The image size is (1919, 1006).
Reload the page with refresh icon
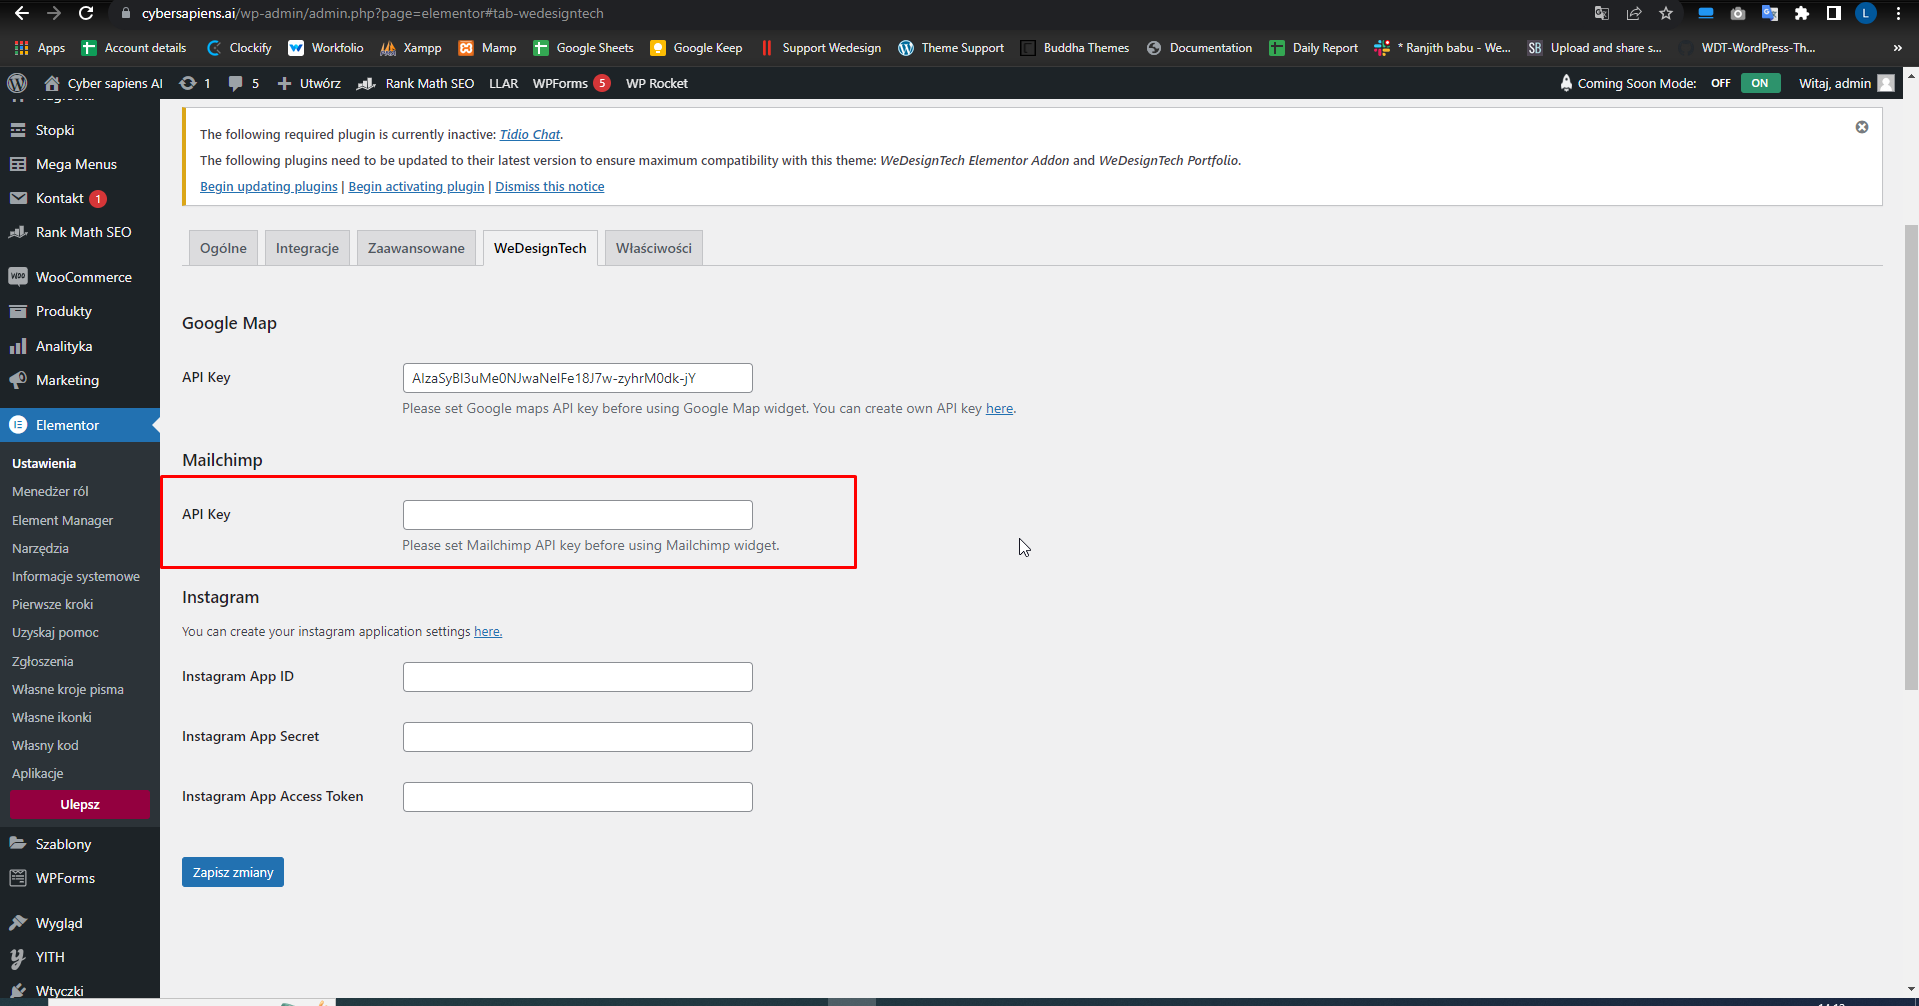tap(86, 13)
